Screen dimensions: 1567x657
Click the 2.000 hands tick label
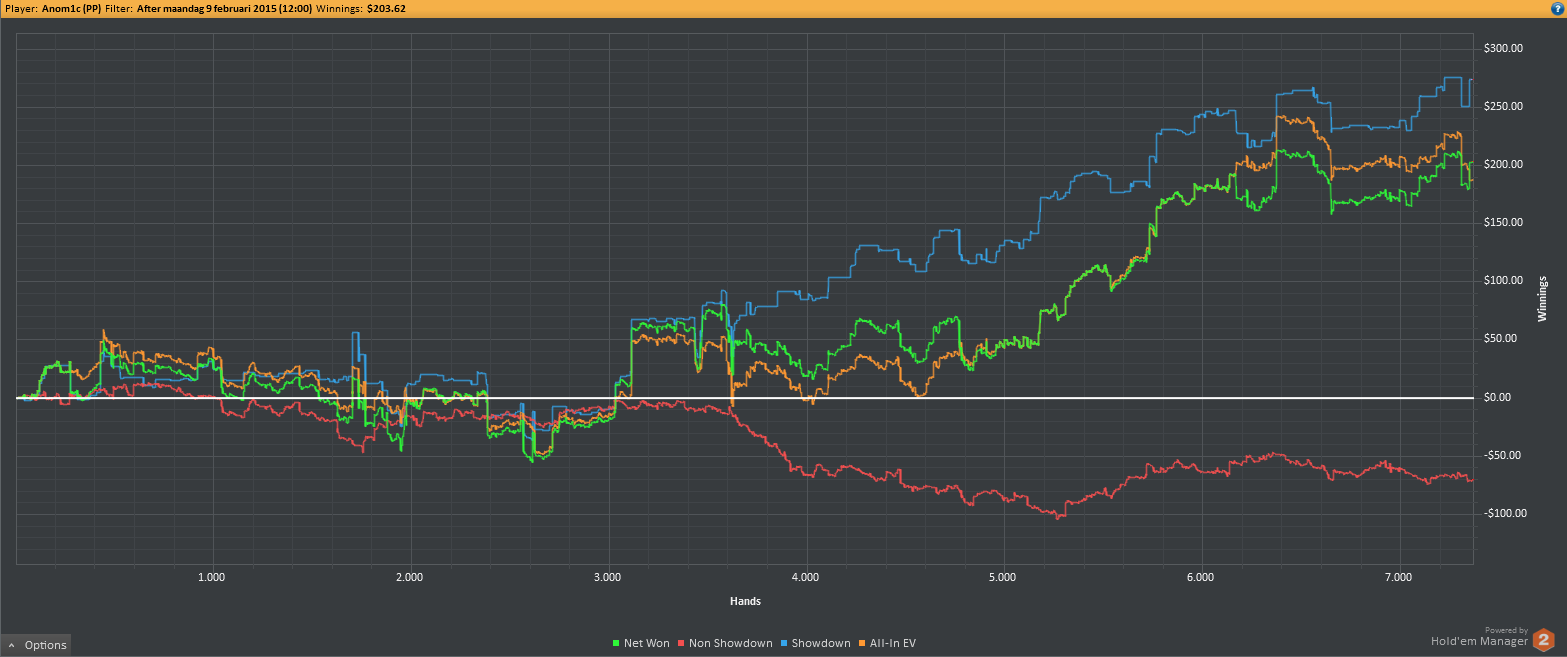tap(409, 577)
